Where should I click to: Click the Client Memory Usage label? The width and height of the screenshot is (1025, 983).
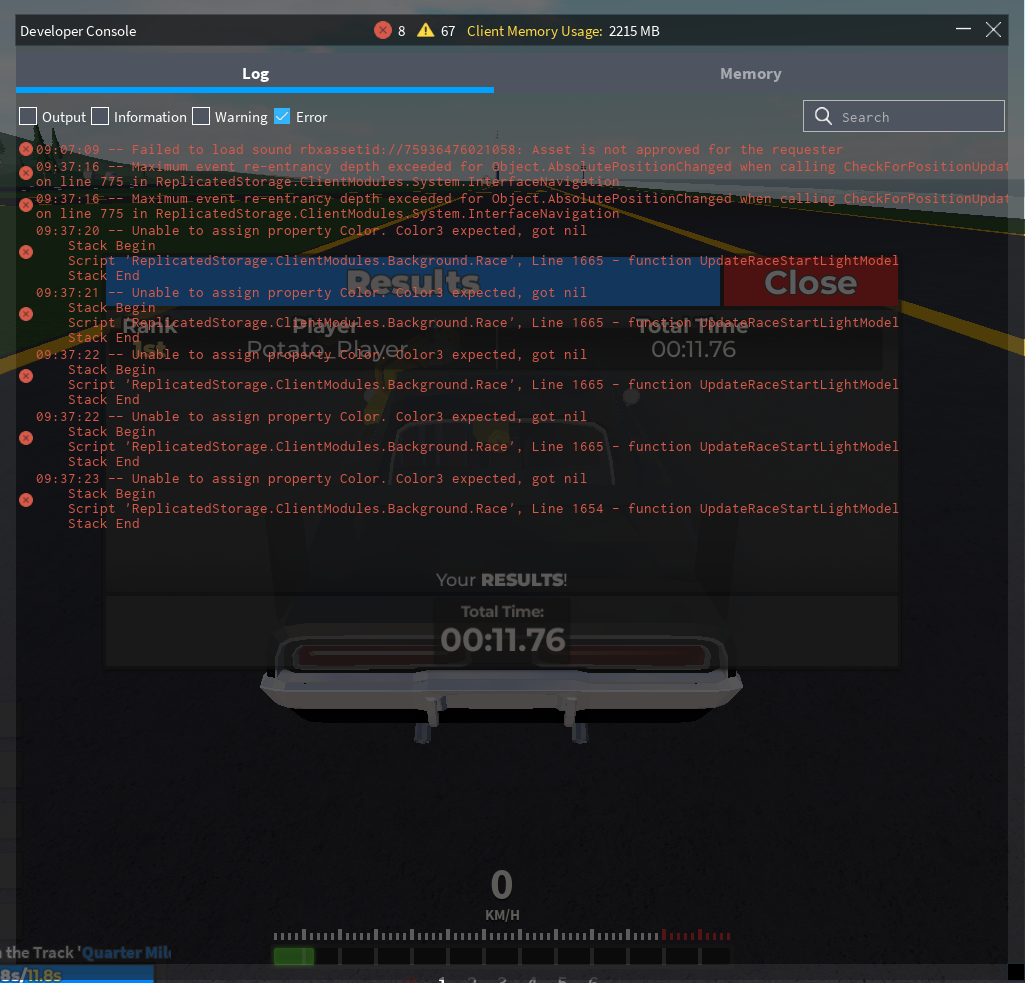pos(535,31)
